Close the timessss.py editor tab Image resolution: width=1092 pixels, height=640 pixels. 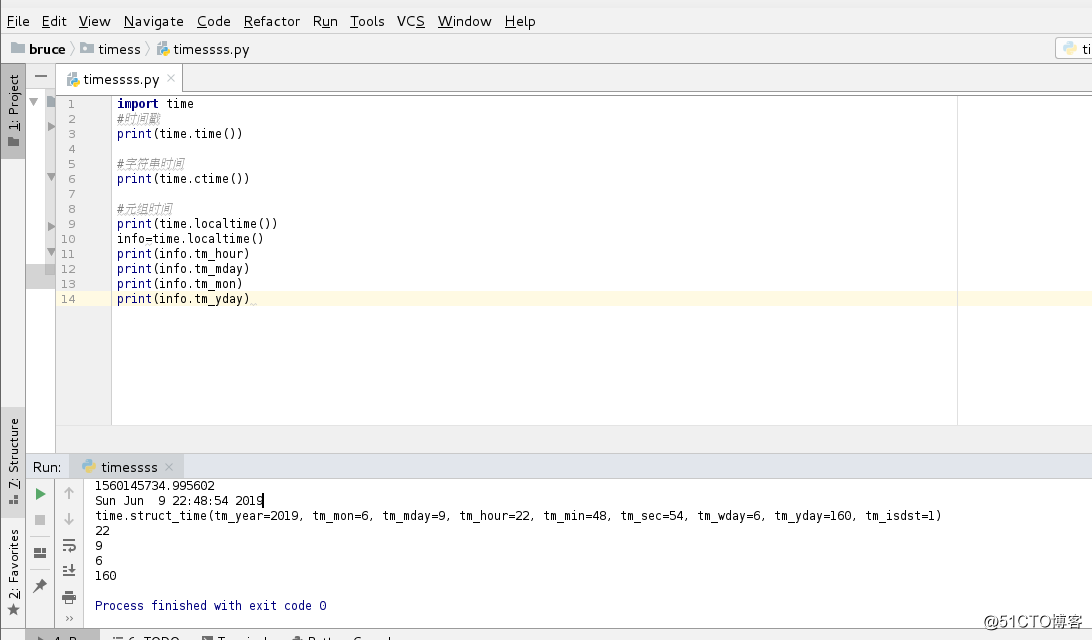click(x=171, y=78)
